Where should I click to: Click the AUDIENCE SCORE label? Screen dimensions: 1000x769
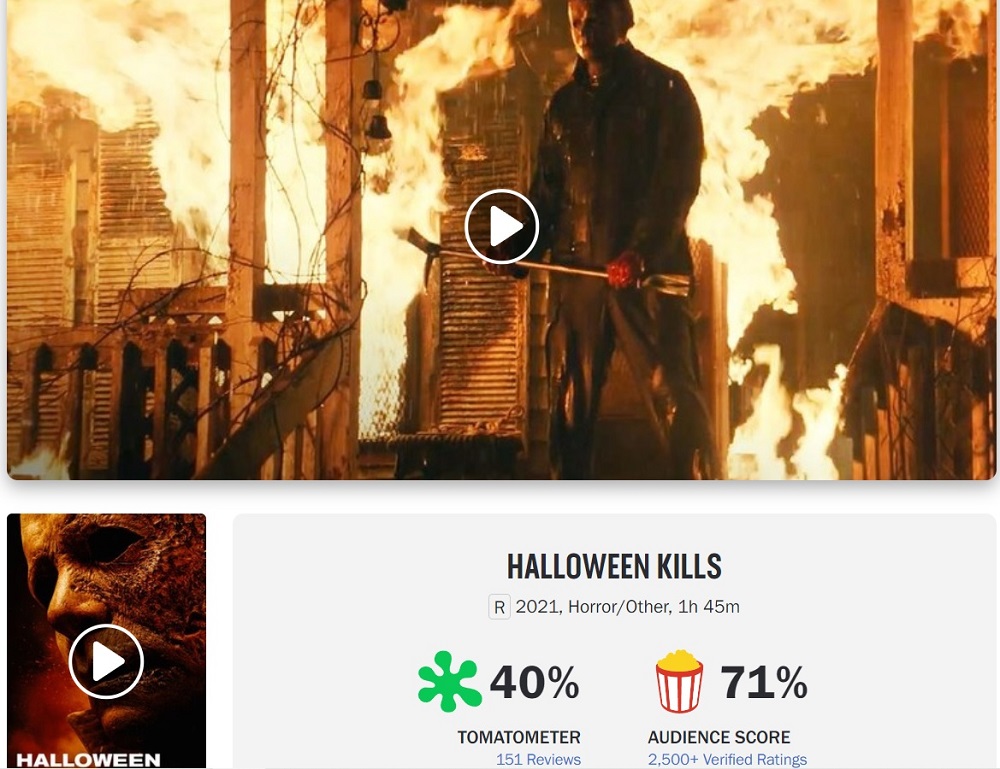point(719,737)
